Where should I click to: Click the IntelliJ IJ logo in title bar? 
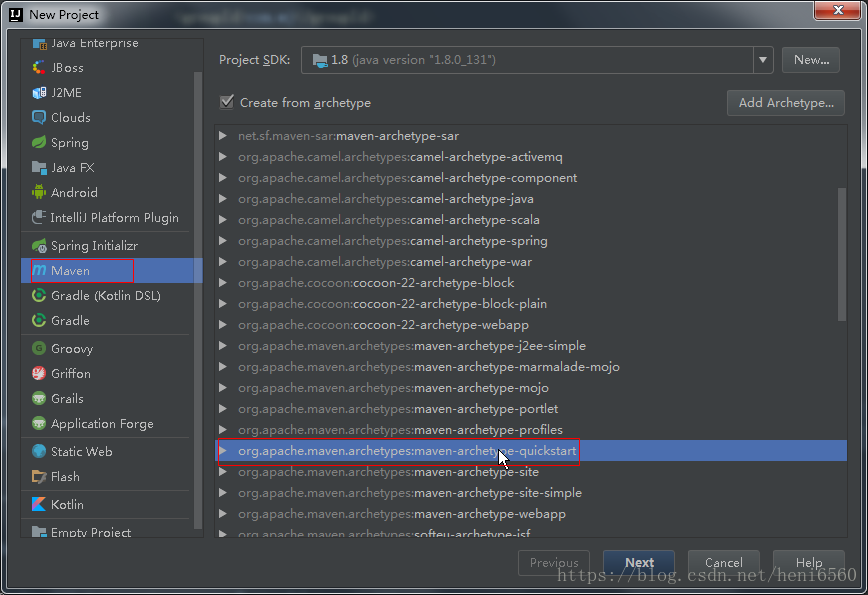pyautogui.click(x=16, y=14)
